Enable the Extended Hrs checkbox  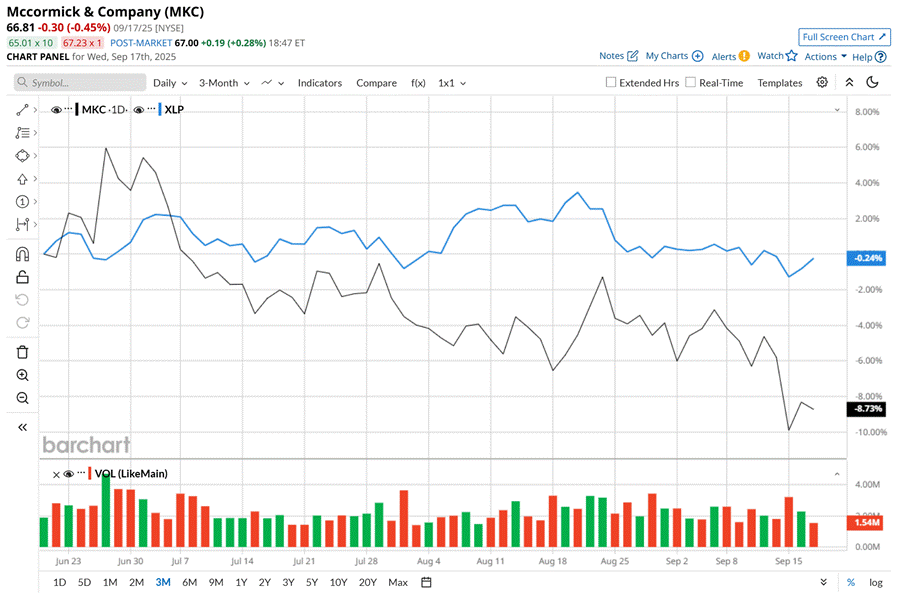tap(611, 82)
